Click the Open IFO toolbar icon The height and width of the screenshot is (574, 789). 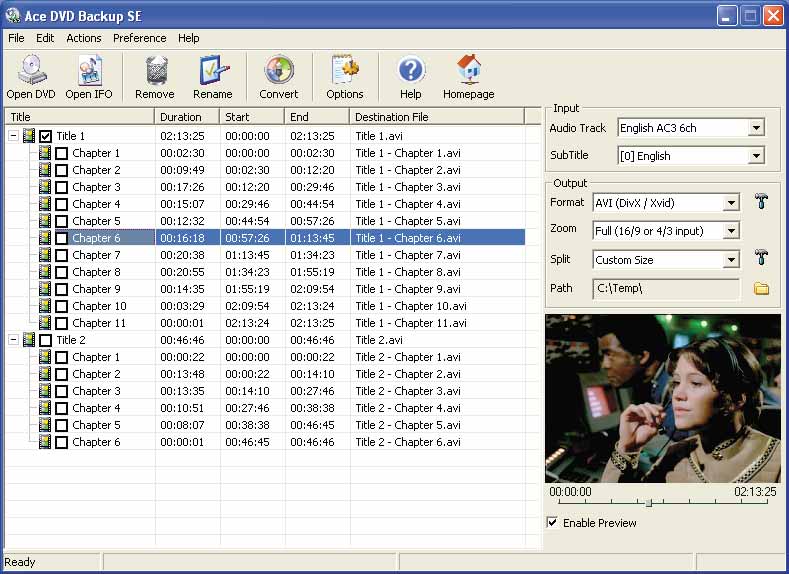coord(90,70)
